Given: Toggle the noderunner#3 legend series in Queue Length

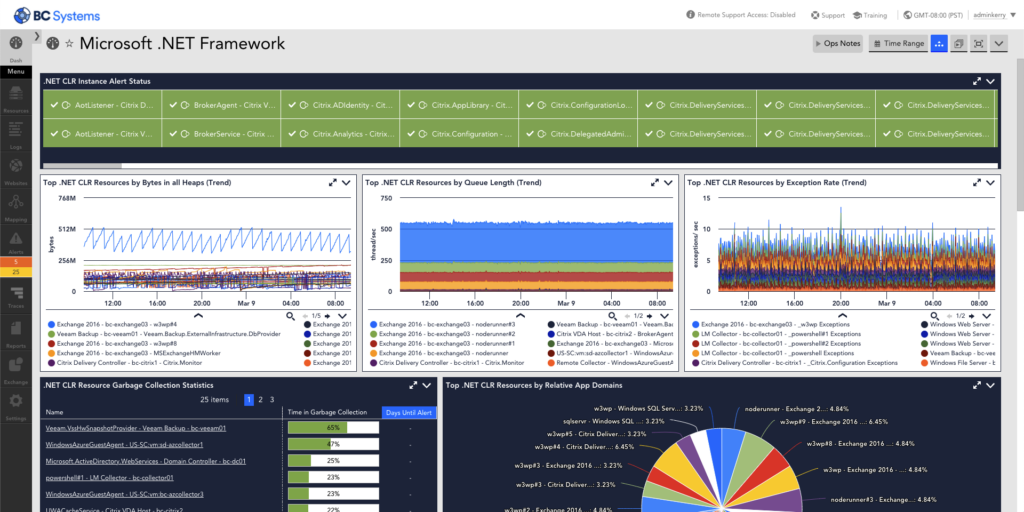Looking at the screenshot, I should pos(443,324).
